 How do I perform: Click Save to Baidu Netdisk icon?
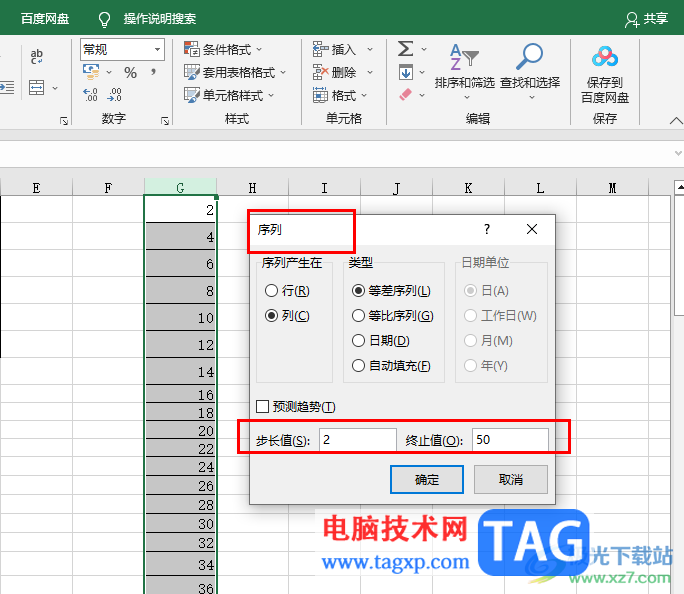605,57
